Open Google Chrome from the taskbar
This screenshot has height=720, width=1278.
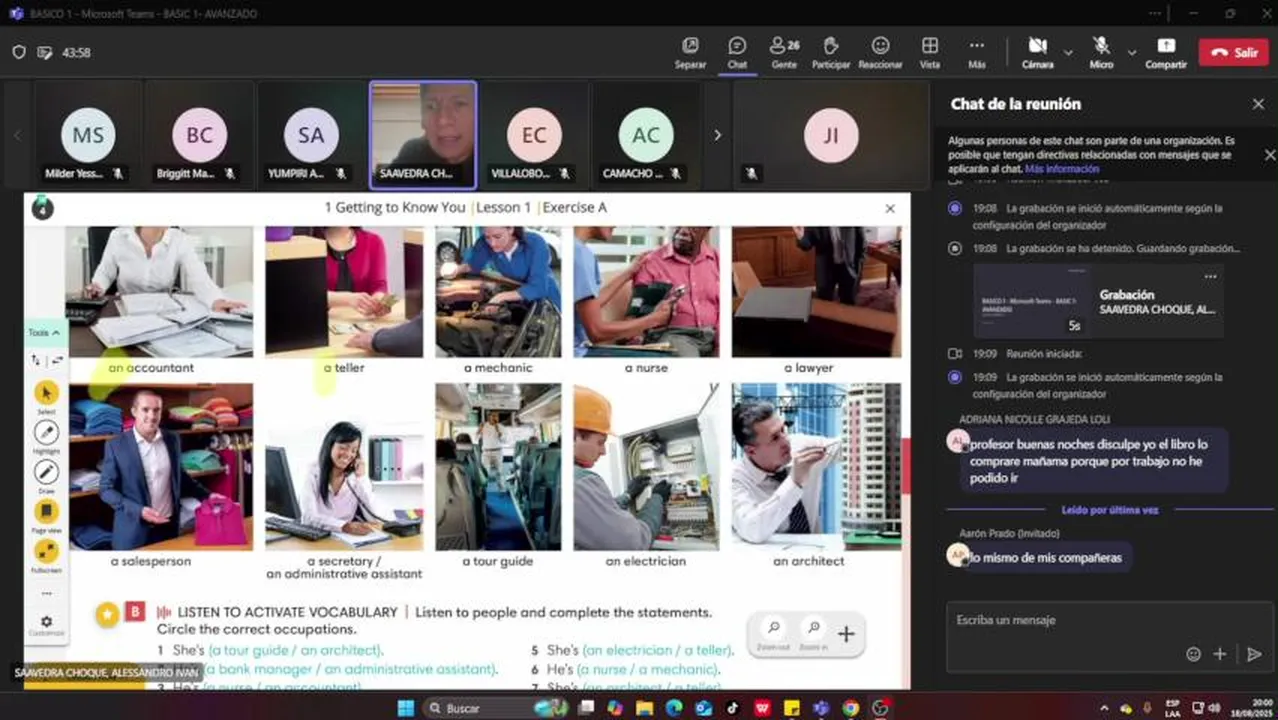(x=850, y=708)
